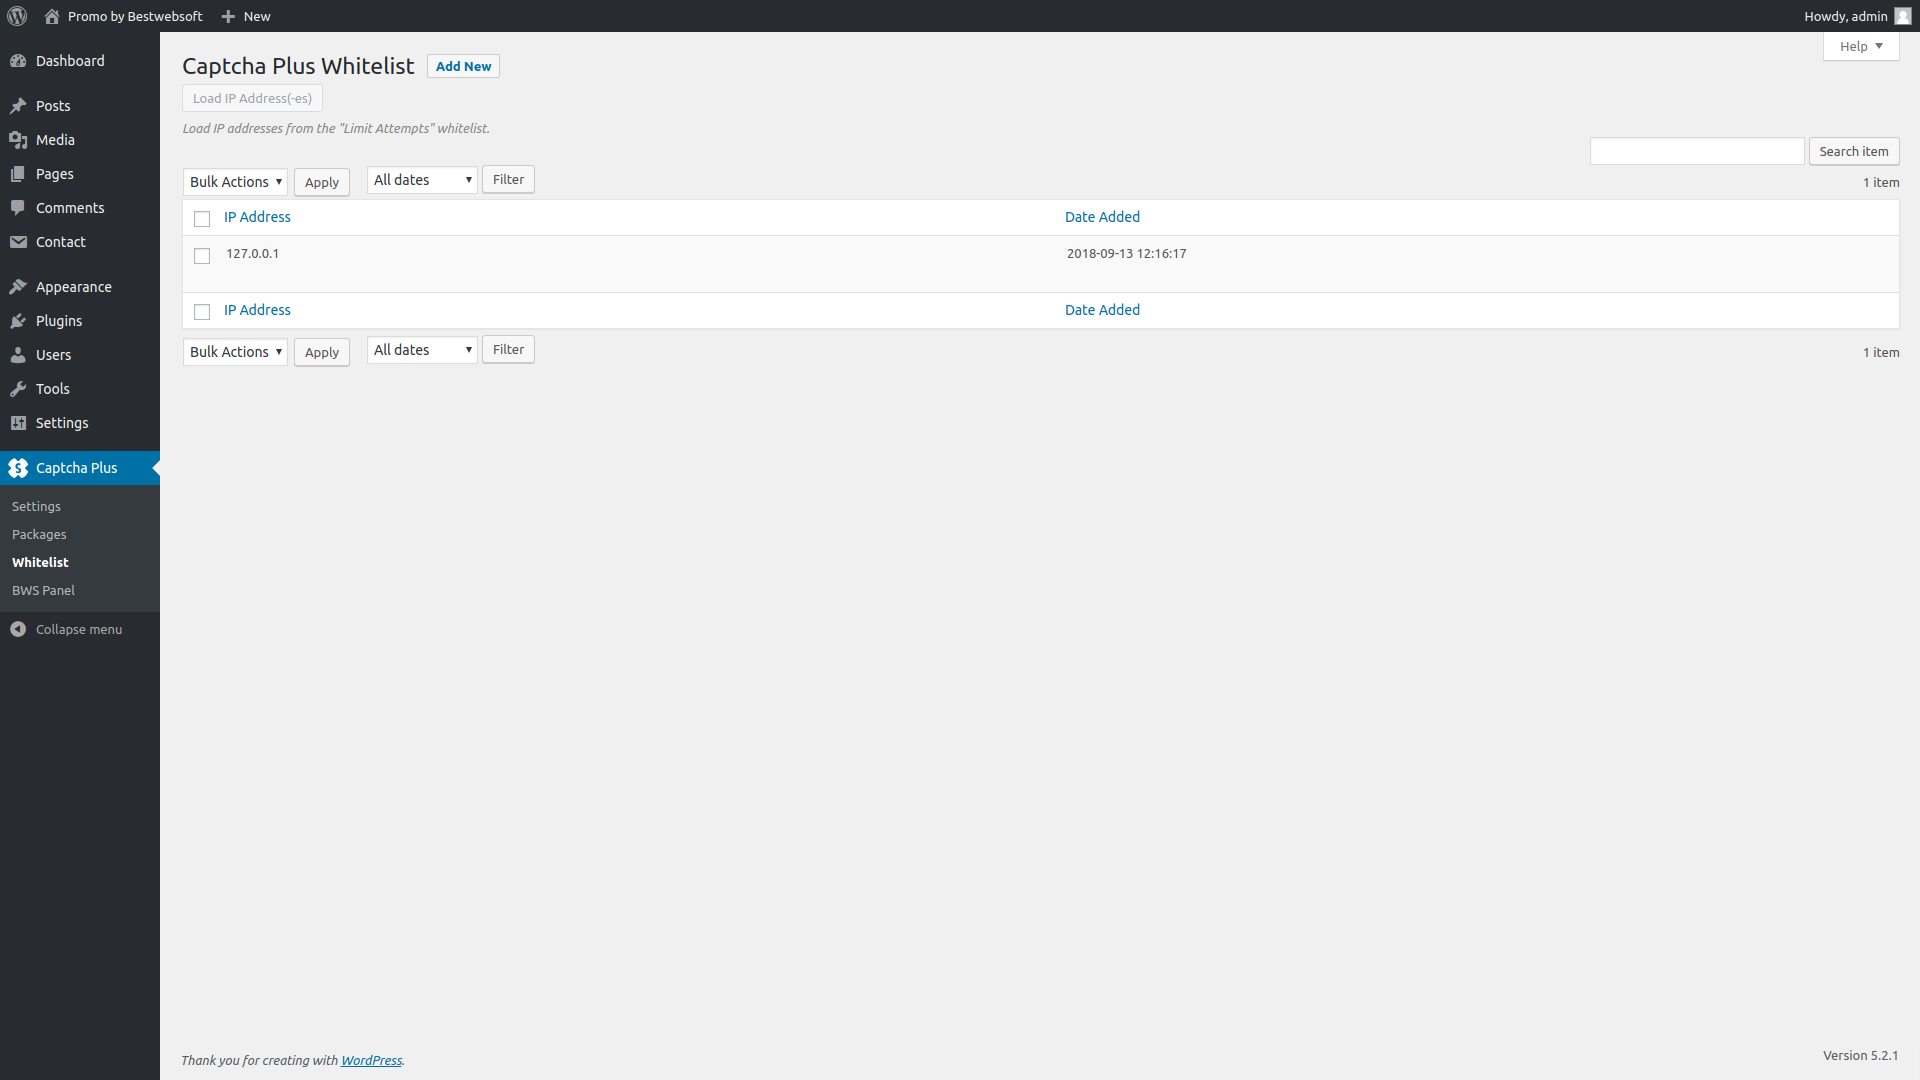Sort by IP Address column header
The width and height of the screenshot is (1920, 1080).
click(257, 217)
